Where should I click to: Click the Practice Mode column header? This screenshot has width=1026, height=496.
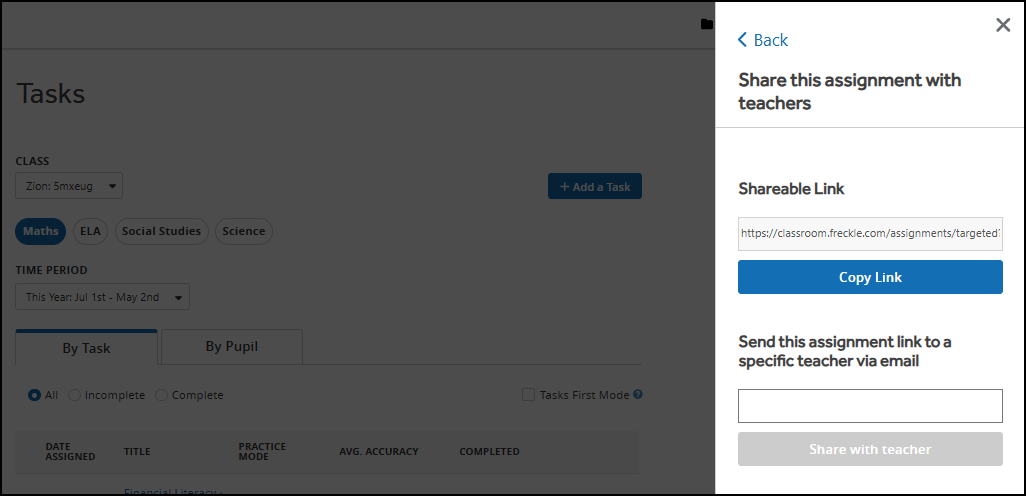click(x=262, y=452)
